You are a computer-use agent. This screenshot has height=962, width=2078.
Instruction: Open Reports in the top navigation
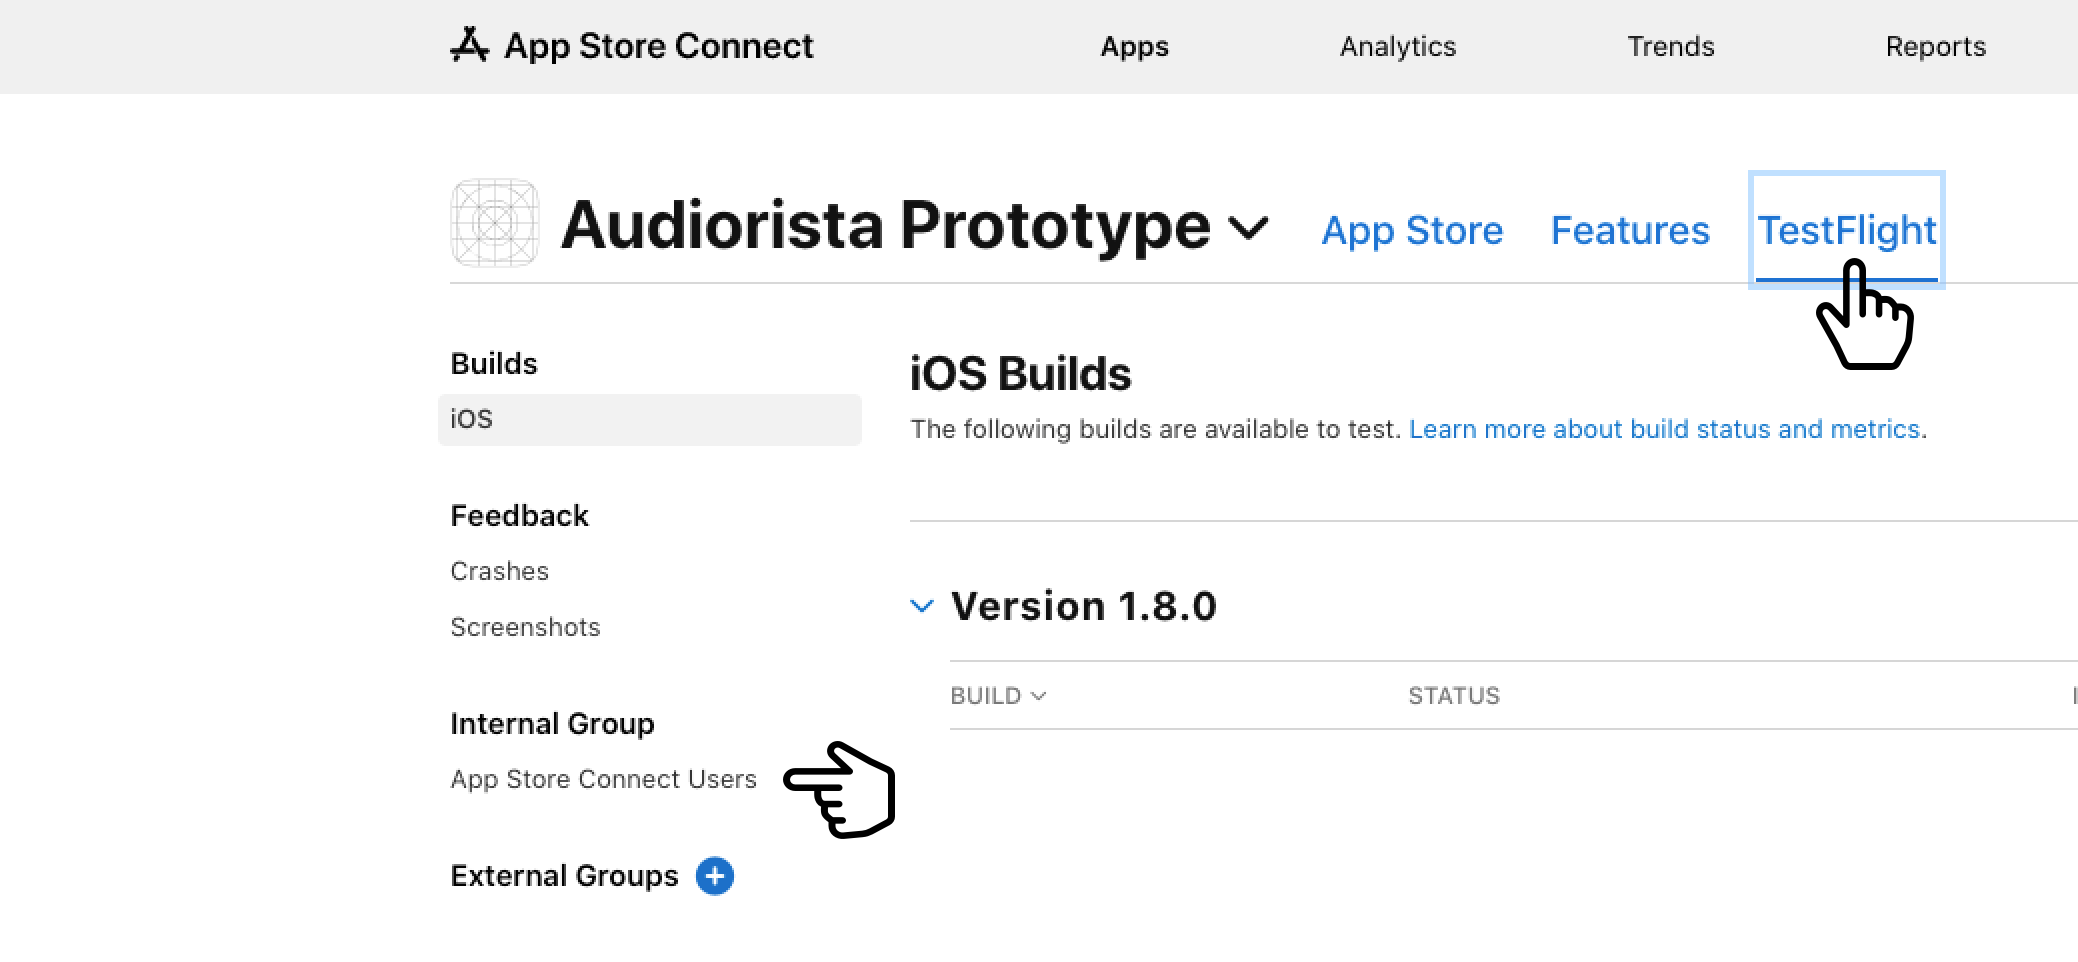1935,46
